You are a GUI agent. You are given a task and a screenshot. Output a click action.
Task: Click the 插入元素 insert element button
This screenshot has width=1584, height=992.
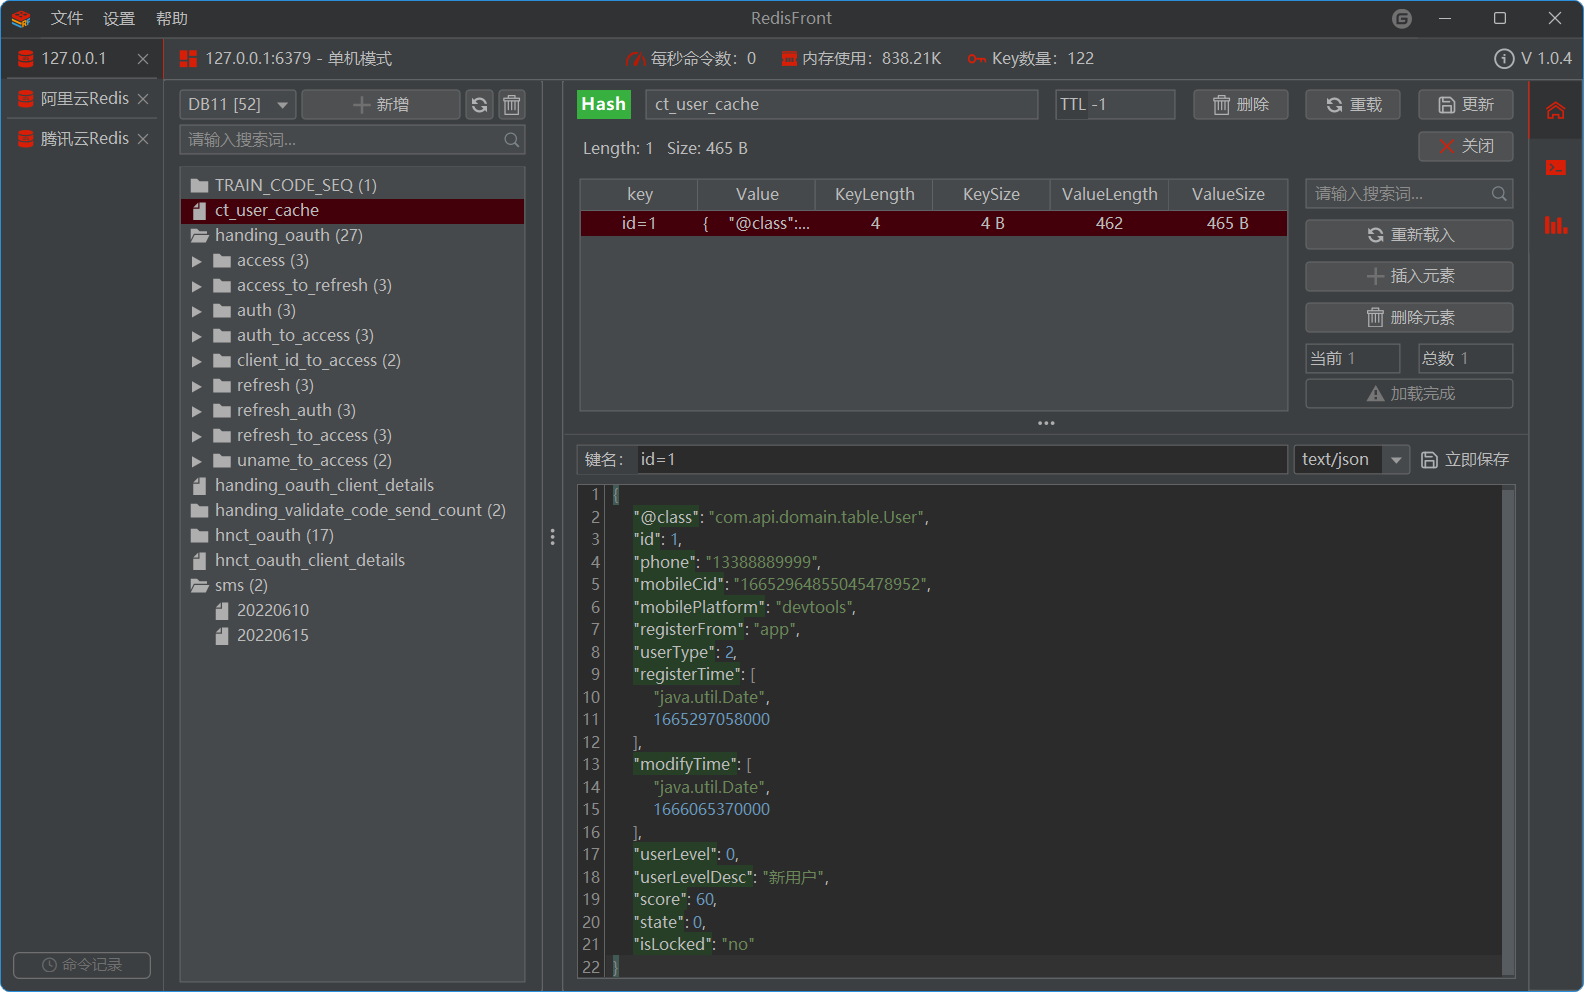point(1409,276)
